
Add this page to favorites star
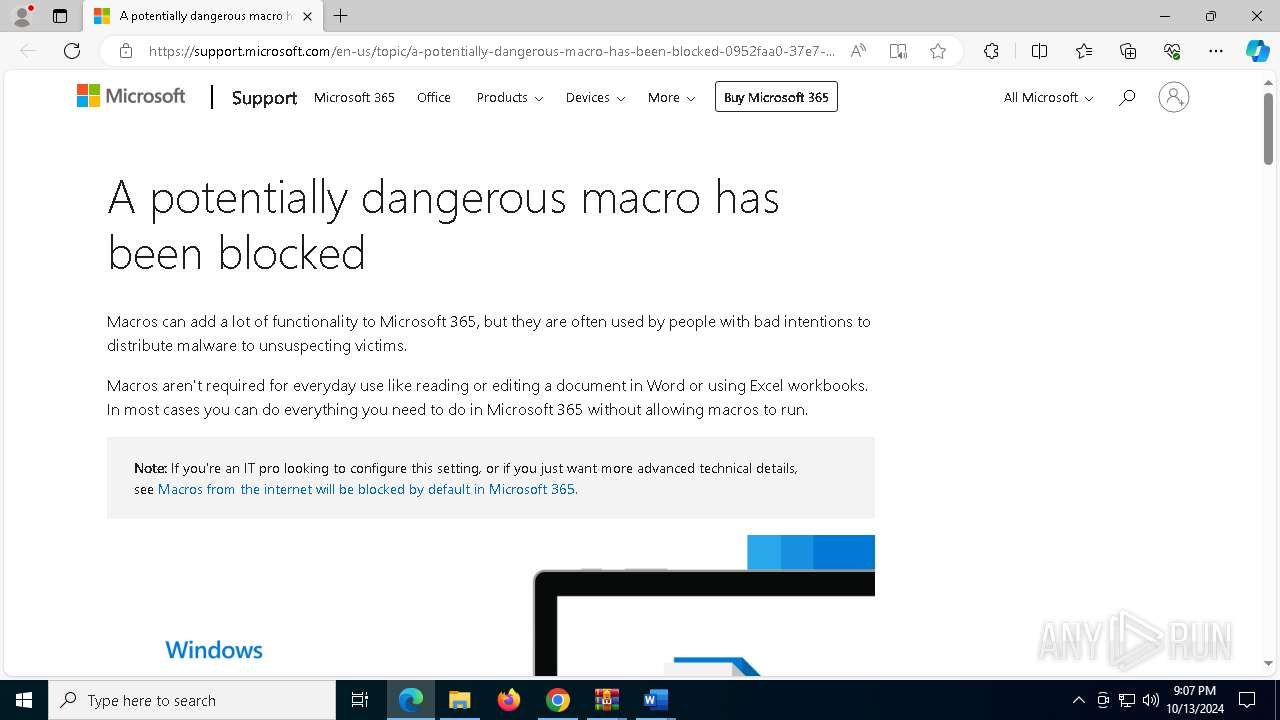937,51
